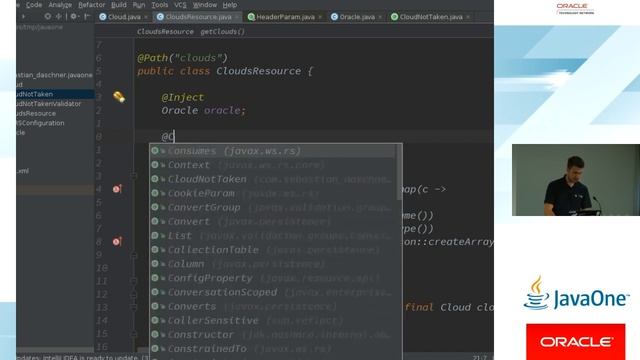Close the Oracle.java tab
640x360 pixels.
tap(380, 17)
